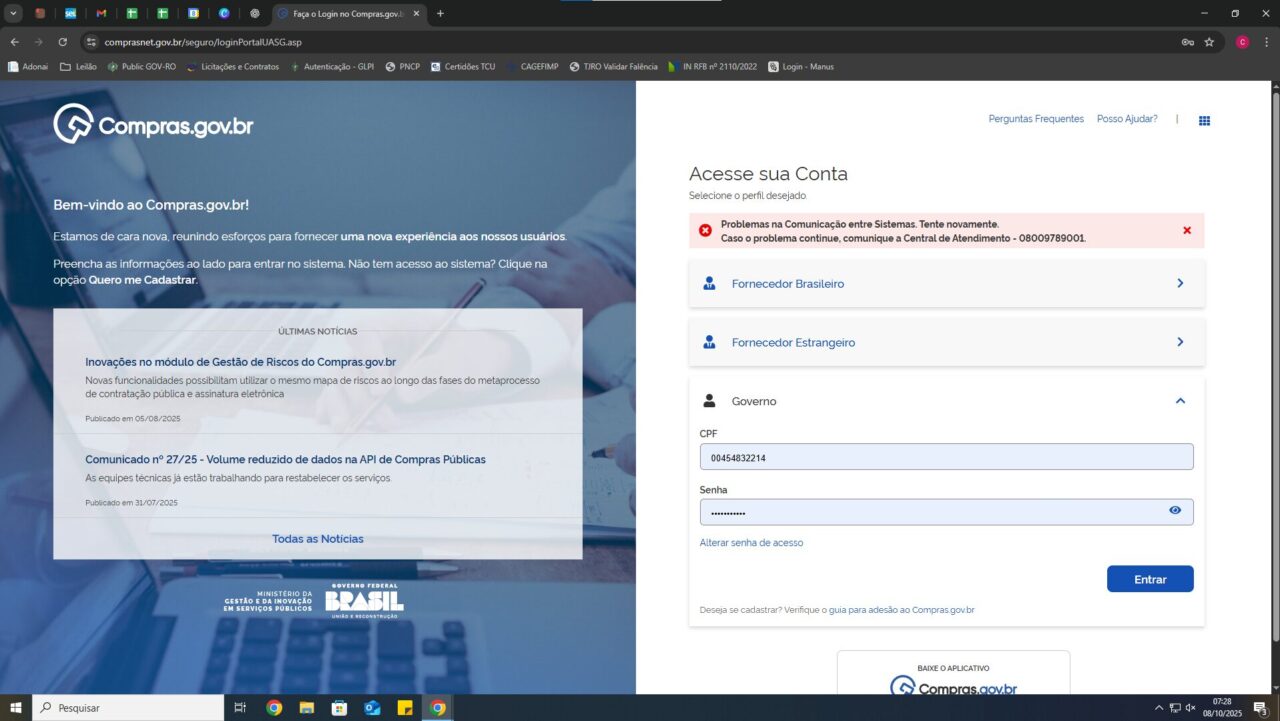Viewport: 1280px width, 721px height.
Task: Expand Fornecedor Estrangeiro profile
Action: (x=946, y=342)
